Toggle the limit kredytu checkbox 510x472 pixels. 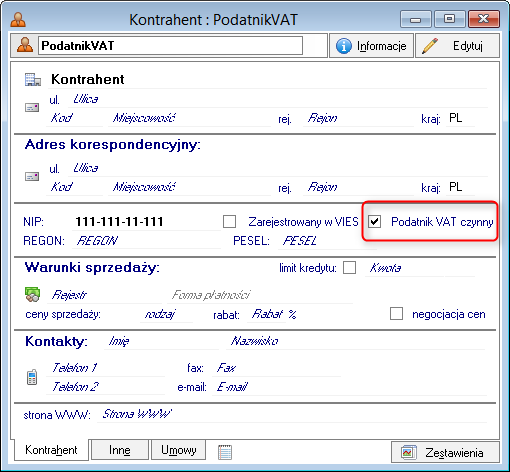point(349,267)
